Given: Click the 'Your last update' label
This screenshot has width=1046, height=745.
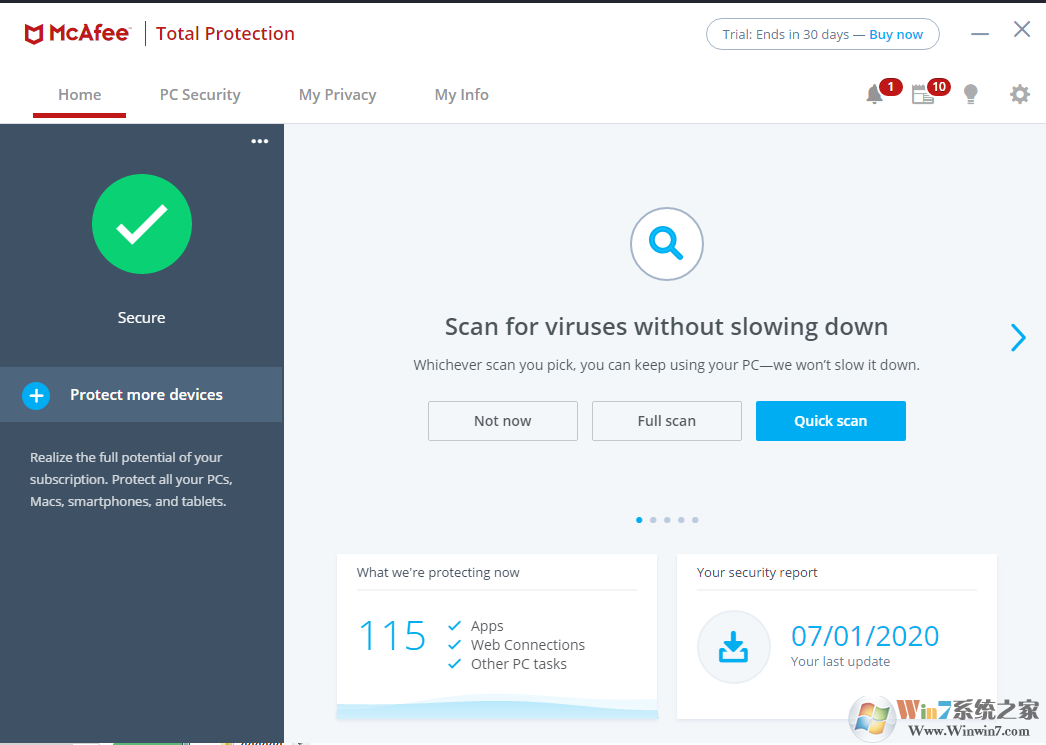Looking at the screenshot, I should (840, 662).
